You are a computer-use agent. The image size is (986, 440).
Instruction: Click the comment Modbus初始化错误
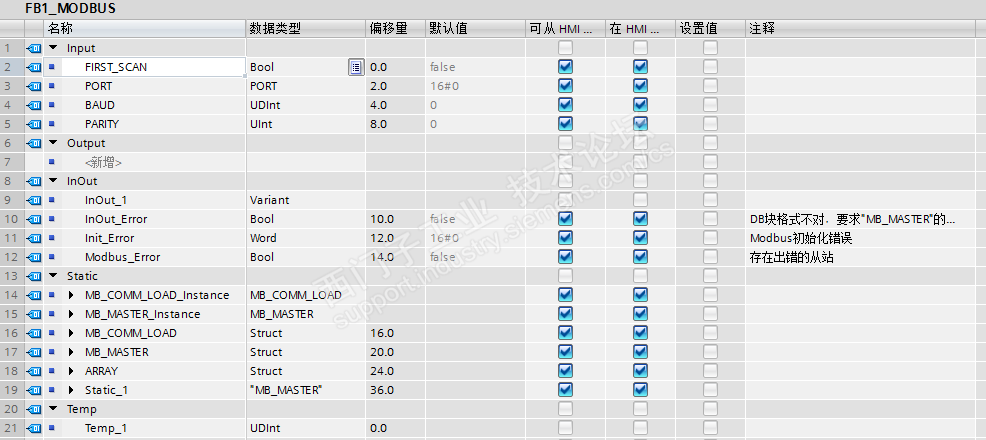(801, 238)
